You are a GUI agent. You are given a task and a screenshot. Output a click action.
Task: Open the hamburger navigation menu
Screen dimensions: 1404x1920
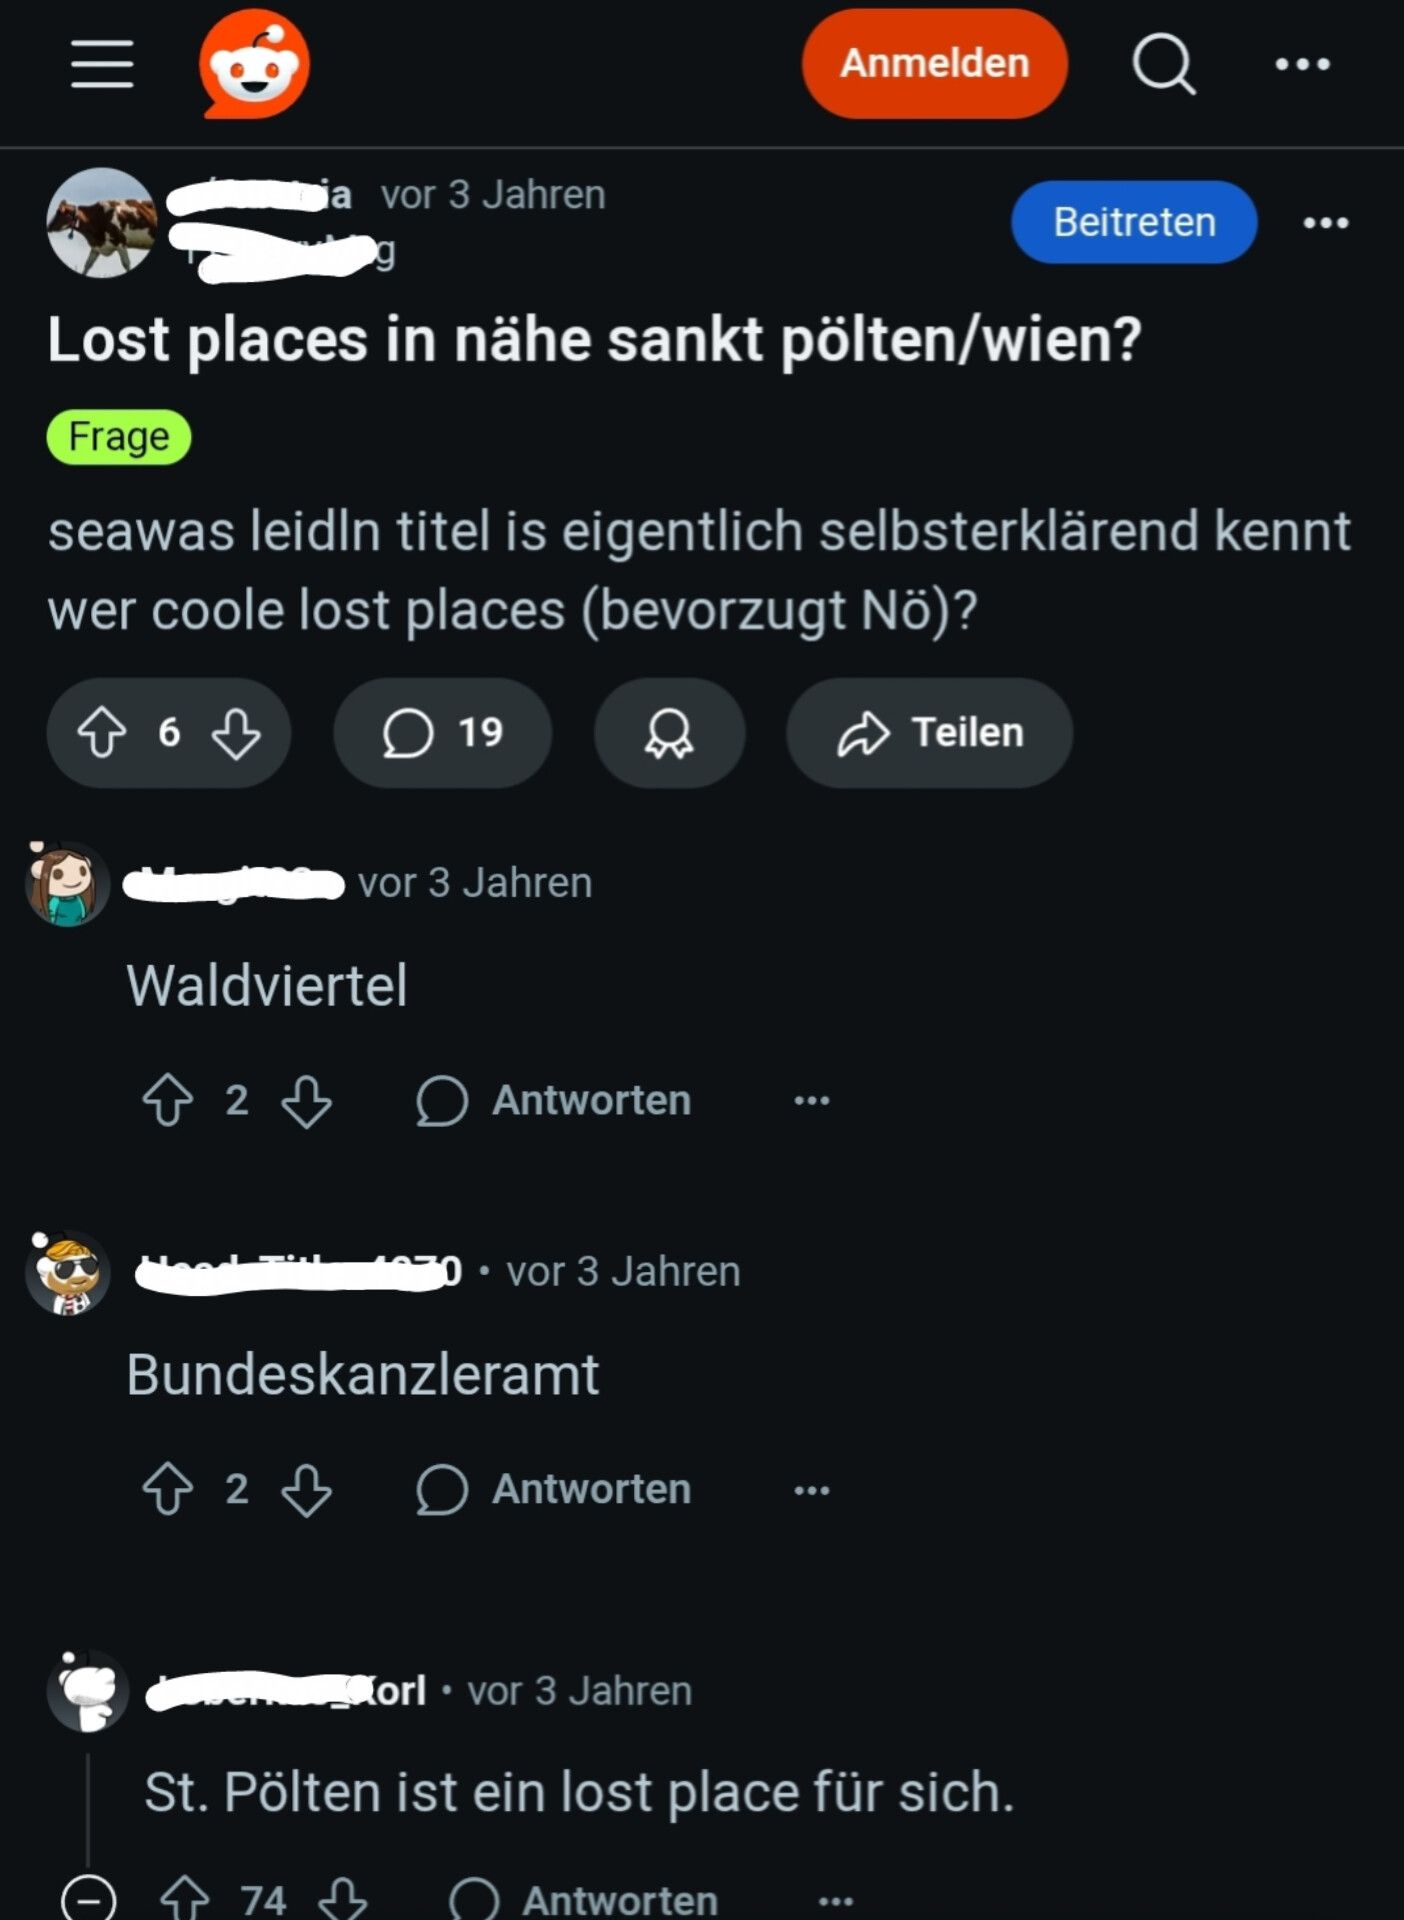[102, 64]
